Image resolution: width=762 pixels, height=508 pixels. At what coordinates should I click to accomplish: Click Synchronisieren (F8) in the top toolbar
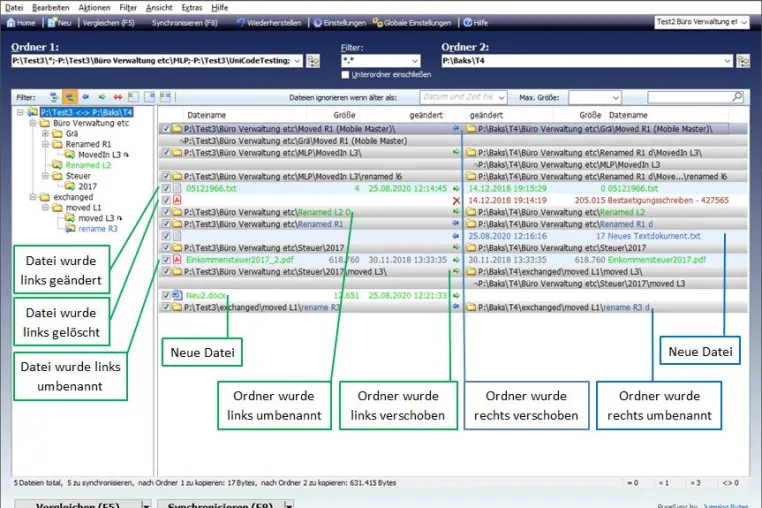(x=184, y=23)
